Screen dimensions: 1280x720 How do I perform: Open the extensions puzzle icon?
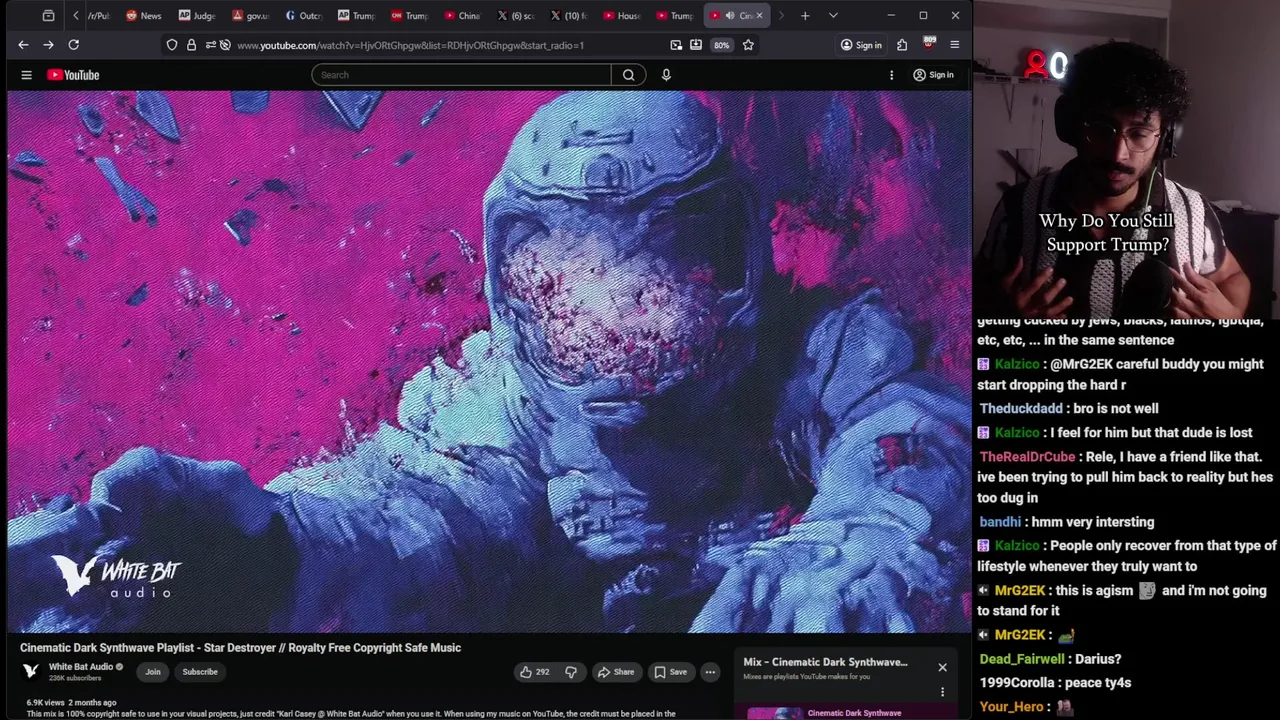point(902,45)
